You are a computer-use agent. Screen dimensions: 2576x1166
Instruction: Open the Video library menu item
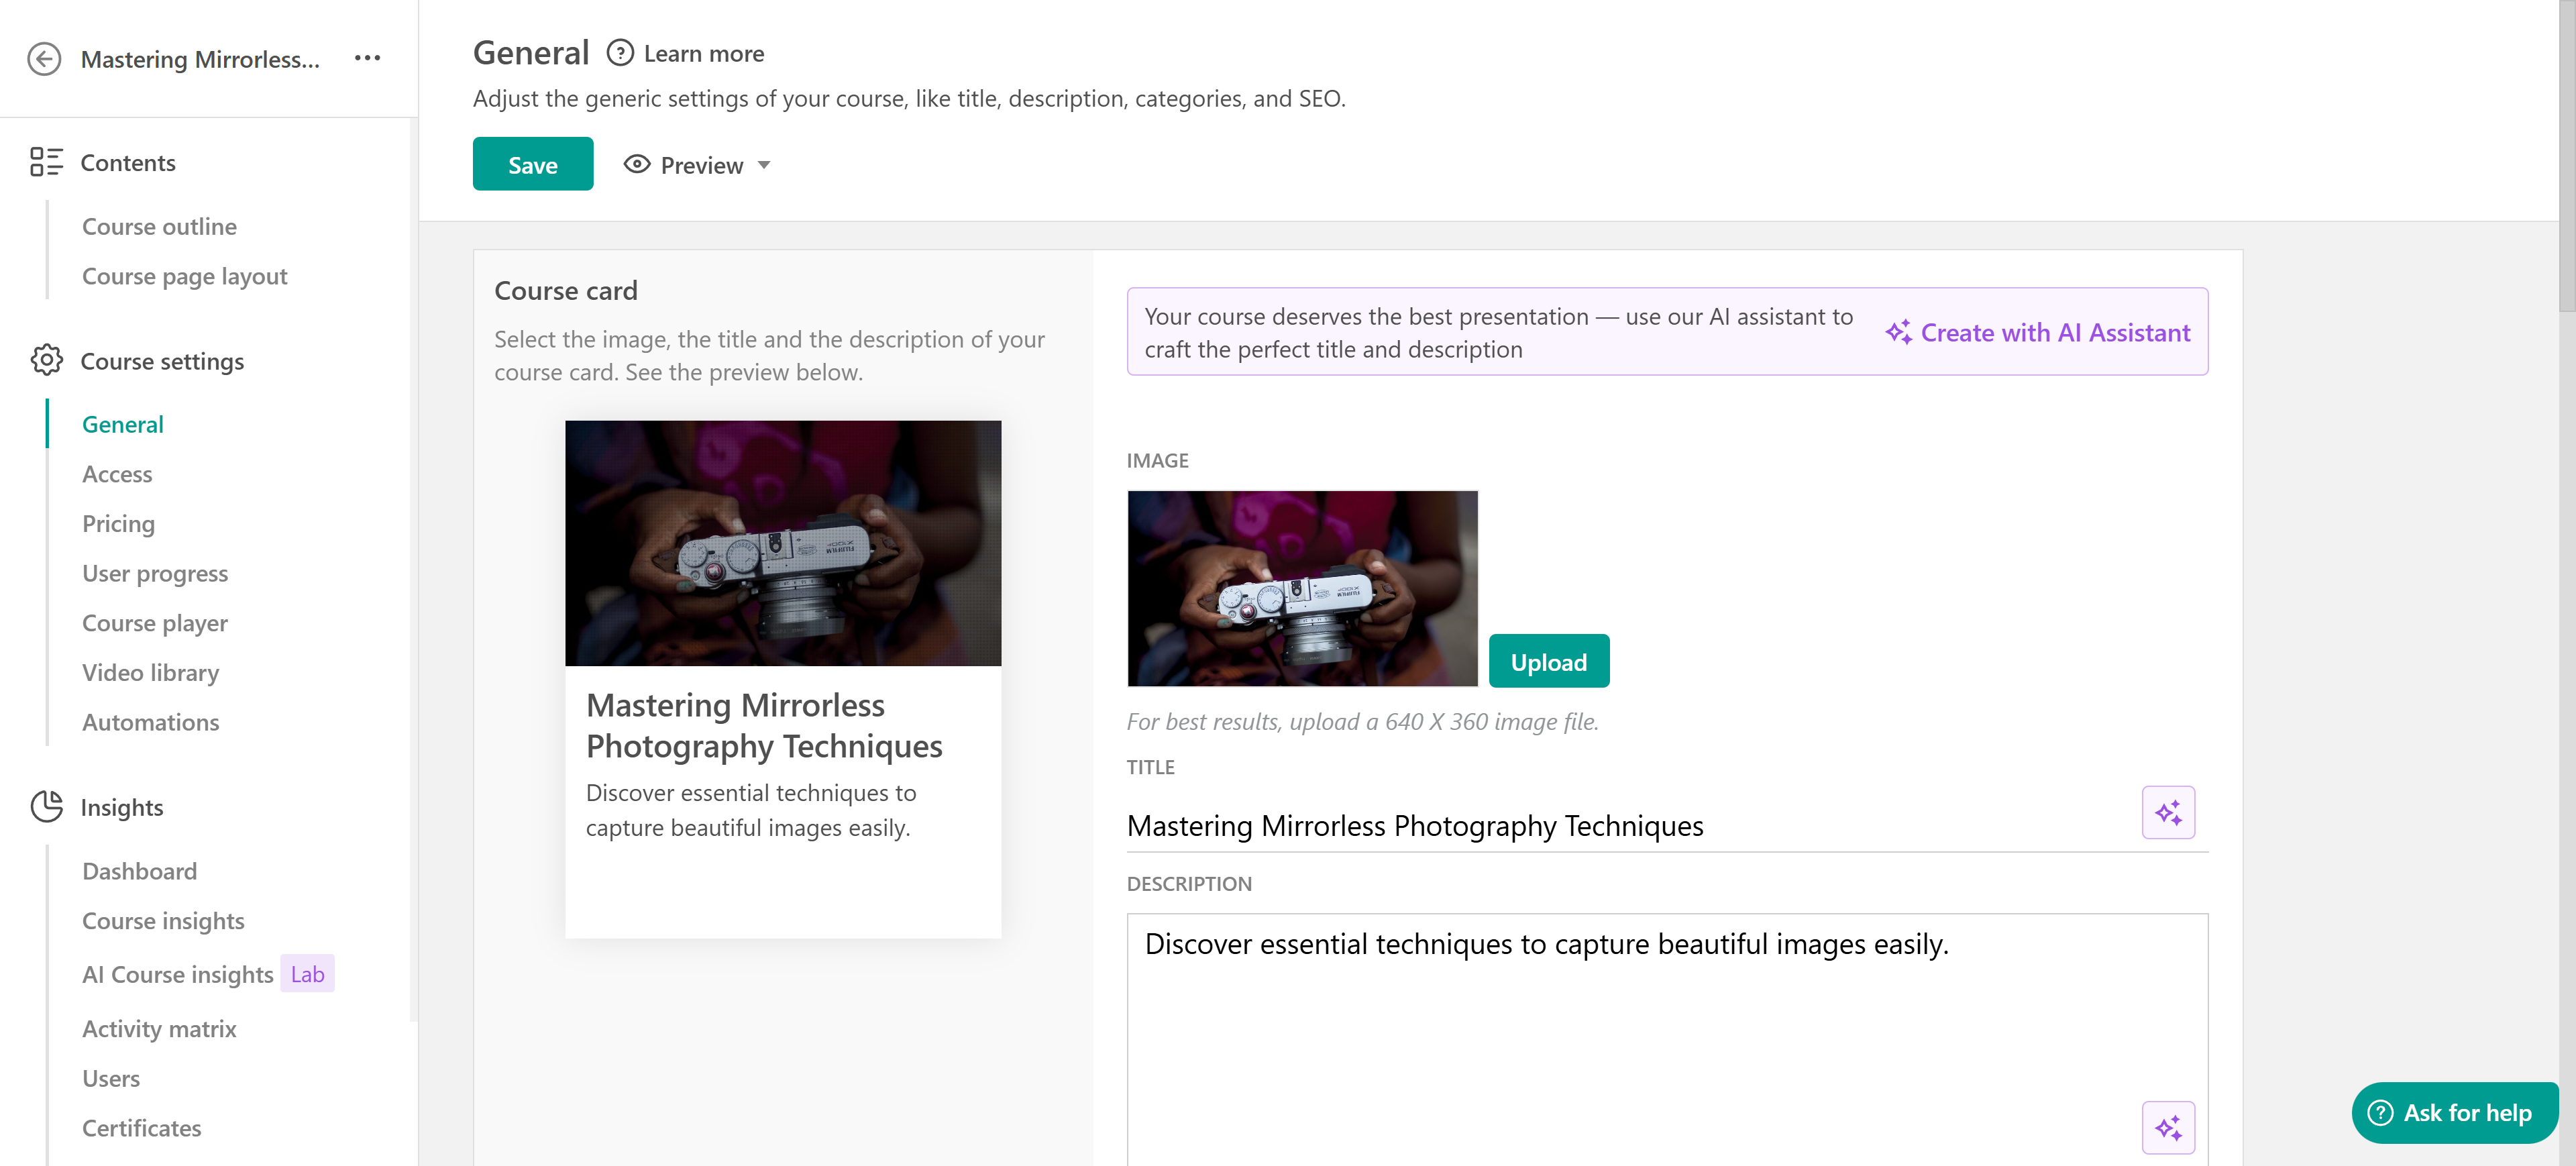click(150, 673)
